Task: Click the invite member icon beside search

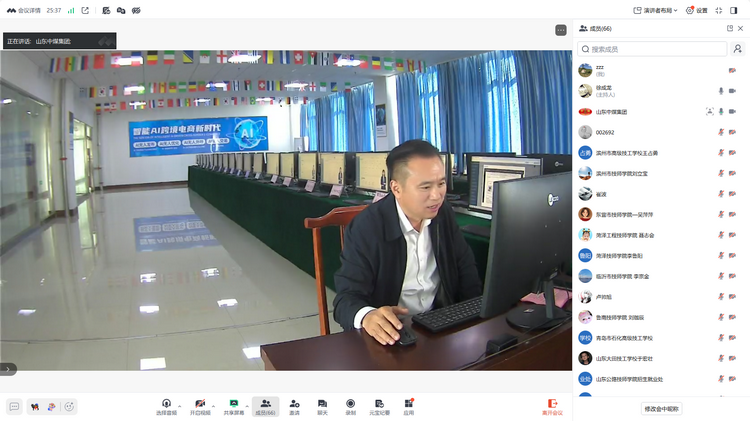Action: 738,49
